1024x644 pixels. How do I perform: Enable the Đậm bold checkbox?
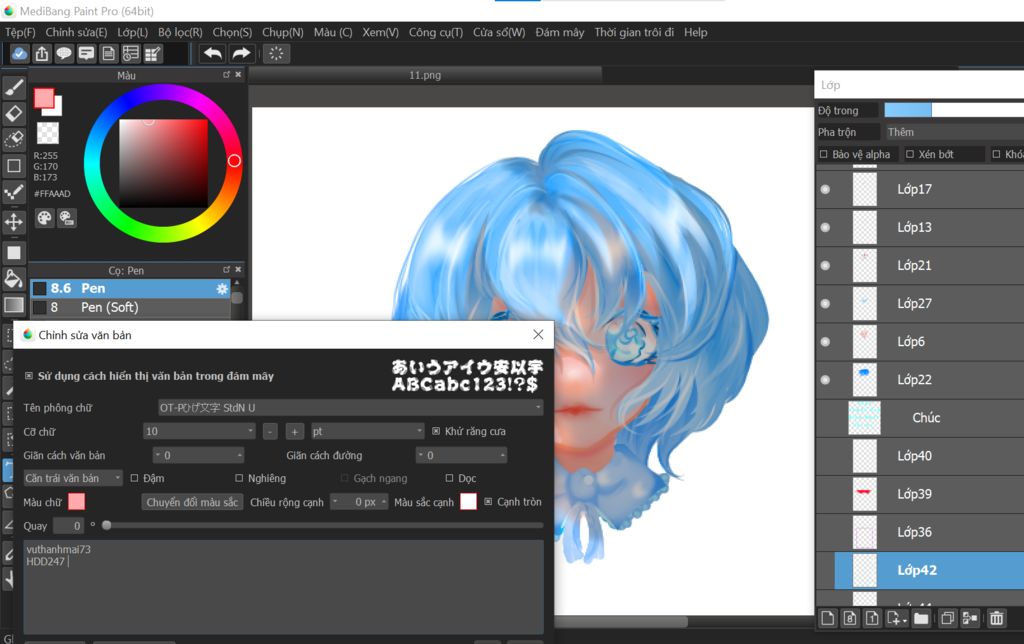click(x=135, y=478)
